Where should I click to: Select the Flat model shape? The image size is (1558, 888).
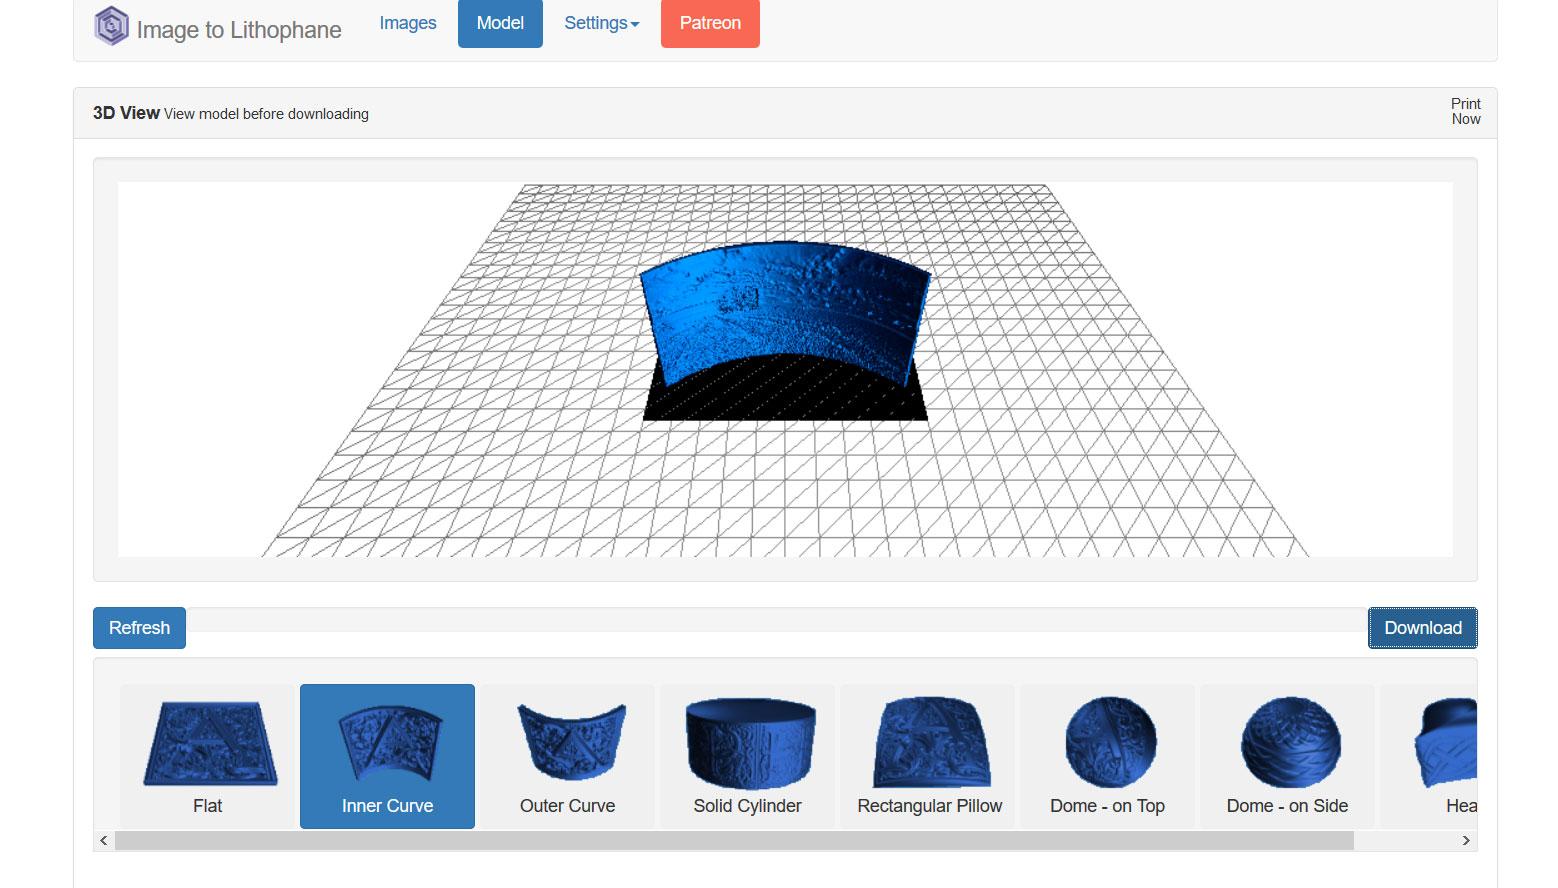(208, 756)
